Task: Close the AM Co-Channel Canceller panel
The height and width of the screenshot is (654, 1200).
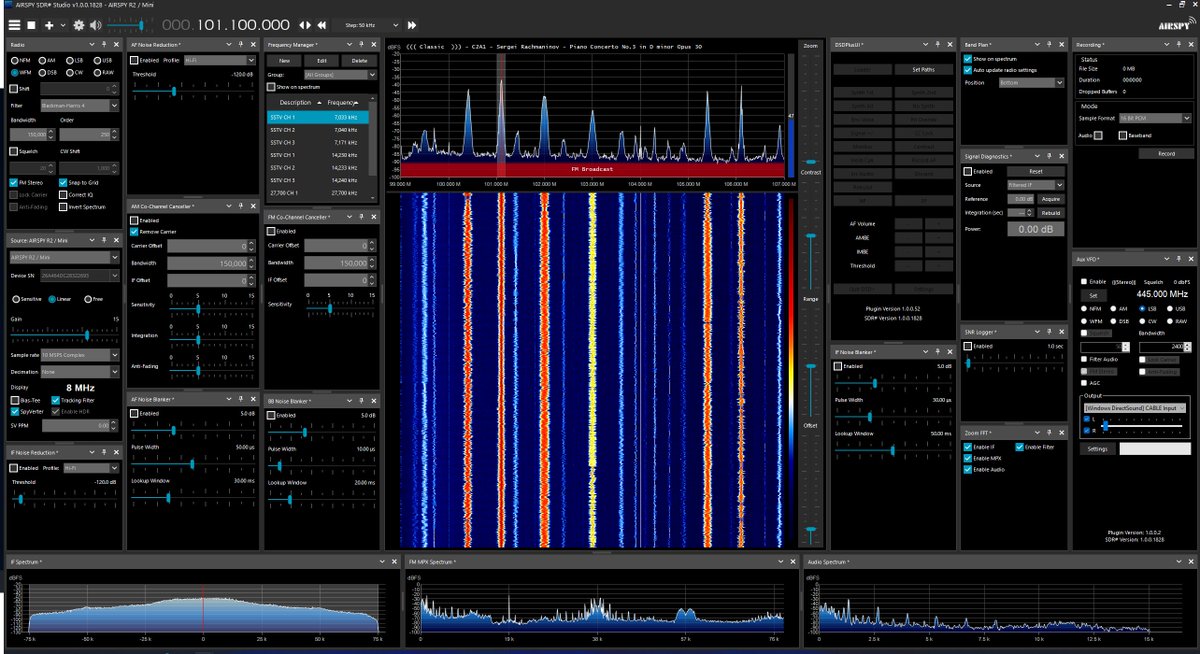Action: [x=255, y=206]
